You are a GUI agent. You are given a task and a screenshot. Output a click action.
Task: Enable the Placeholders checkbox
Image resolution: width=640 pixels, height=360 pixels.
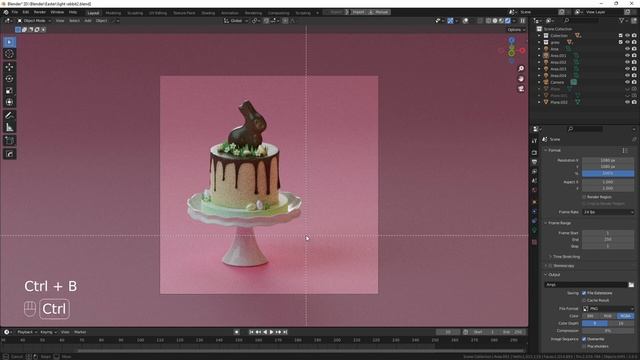(584, 346)
